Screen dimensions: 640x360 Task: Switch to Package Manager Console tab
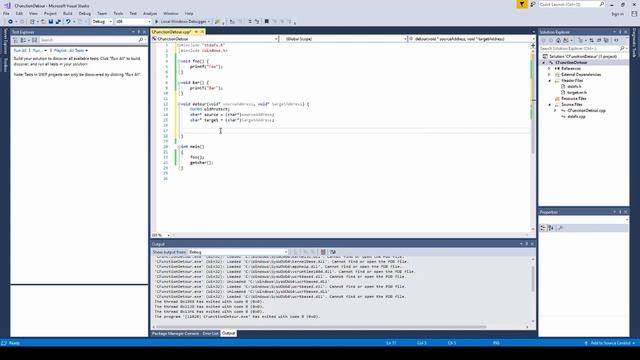coord(175,333)
